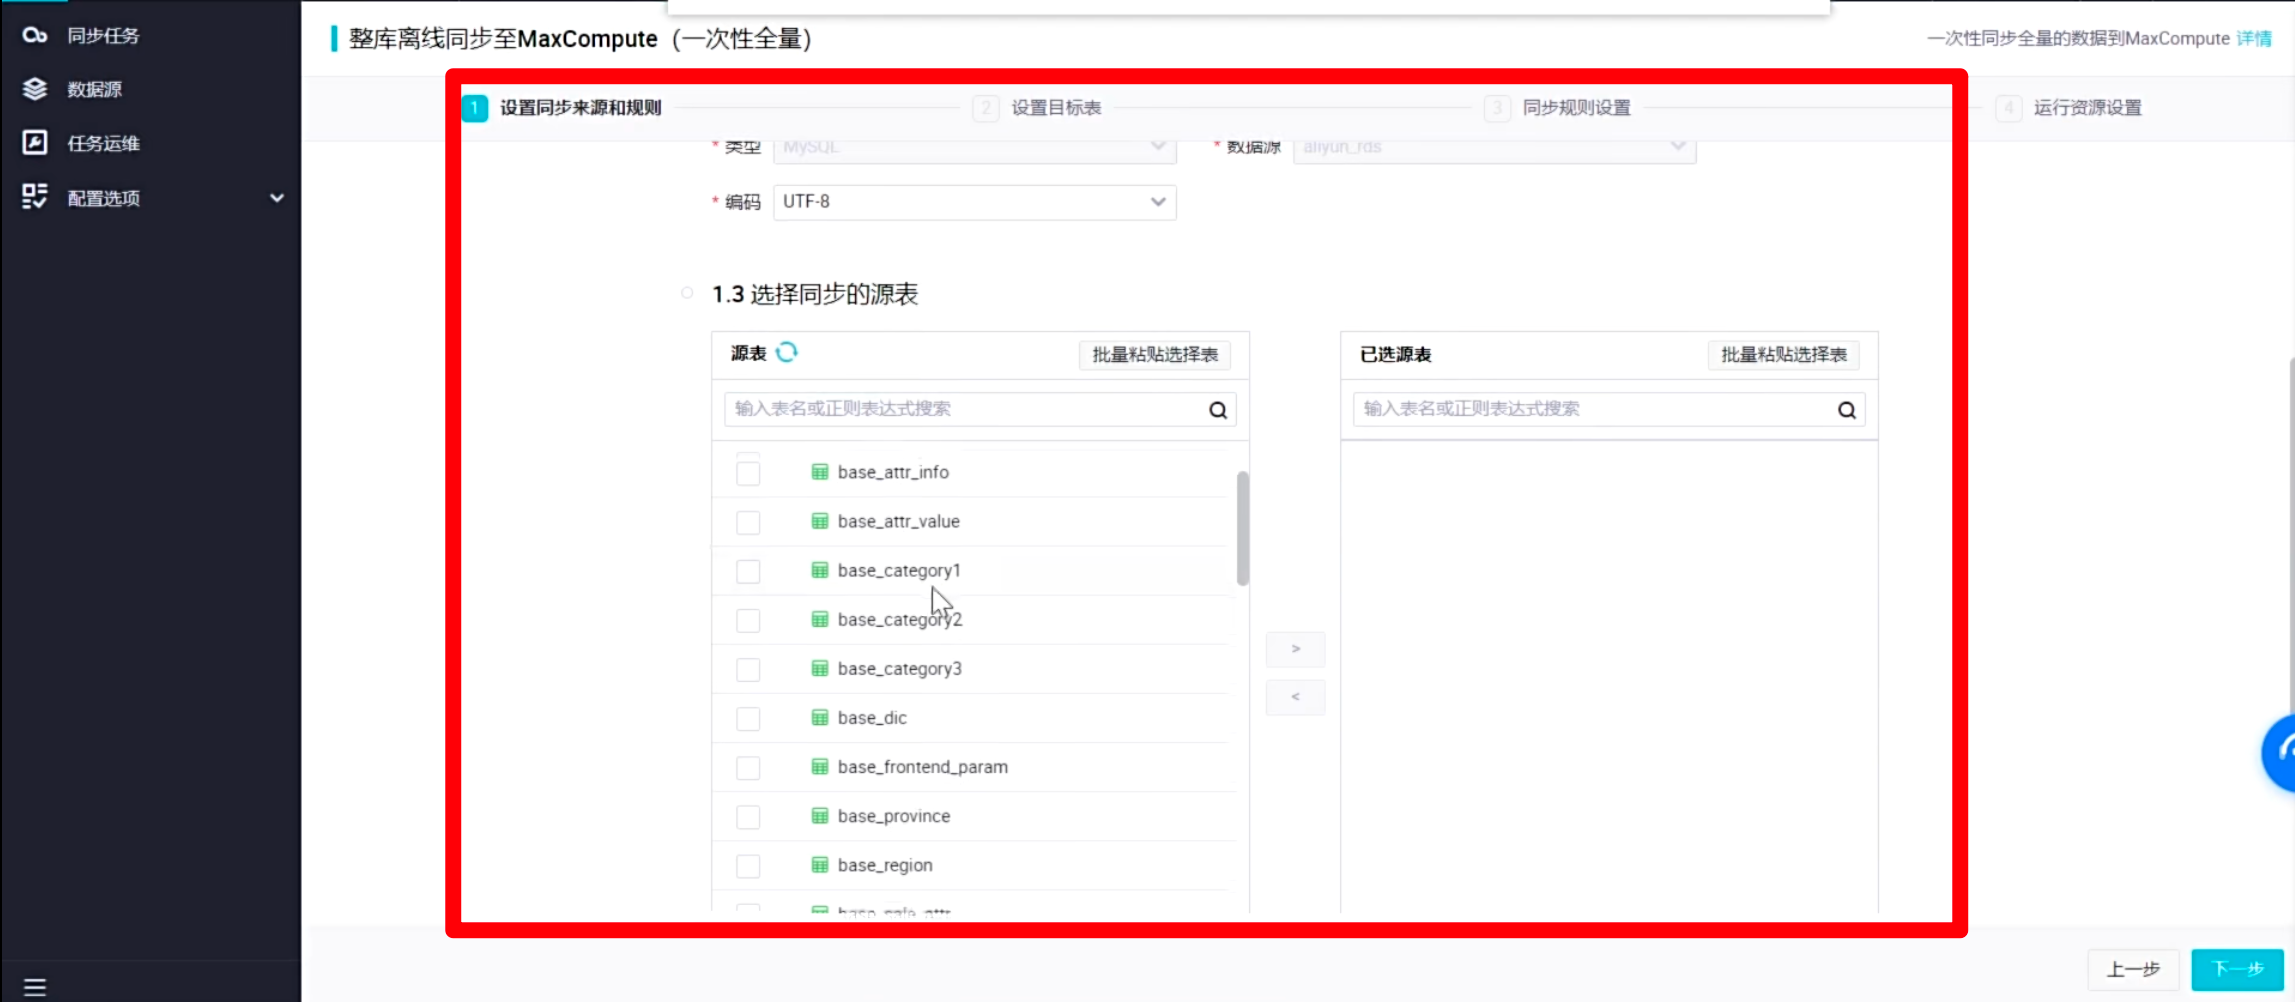Go to step 4 运行资源设置

[2069, 108]
